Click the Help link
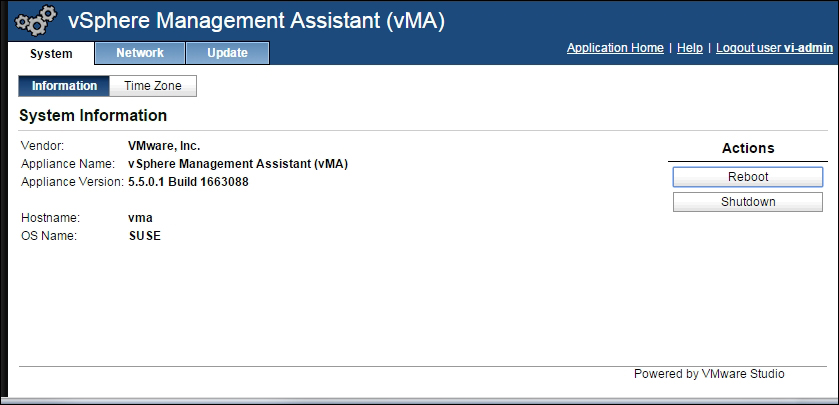The width and height of the screenshot is (839, 405). 690,48
